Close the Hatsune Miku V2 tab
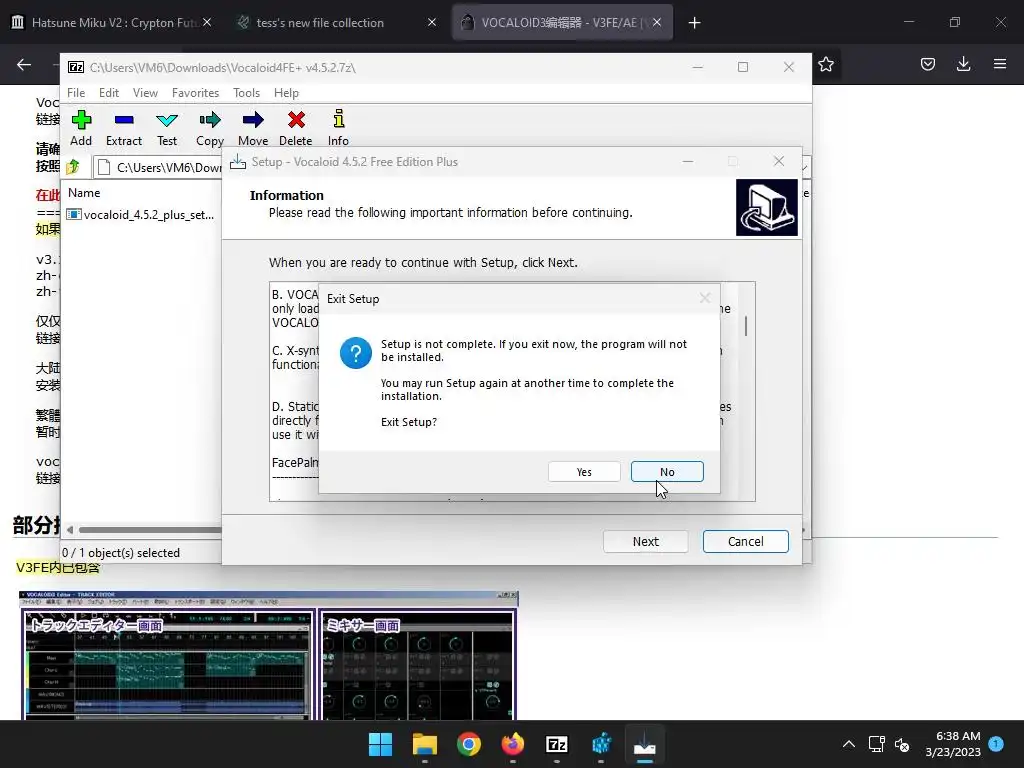This screenshot has height=768, width=1024. pyautogui.click(x=207, y=22)
